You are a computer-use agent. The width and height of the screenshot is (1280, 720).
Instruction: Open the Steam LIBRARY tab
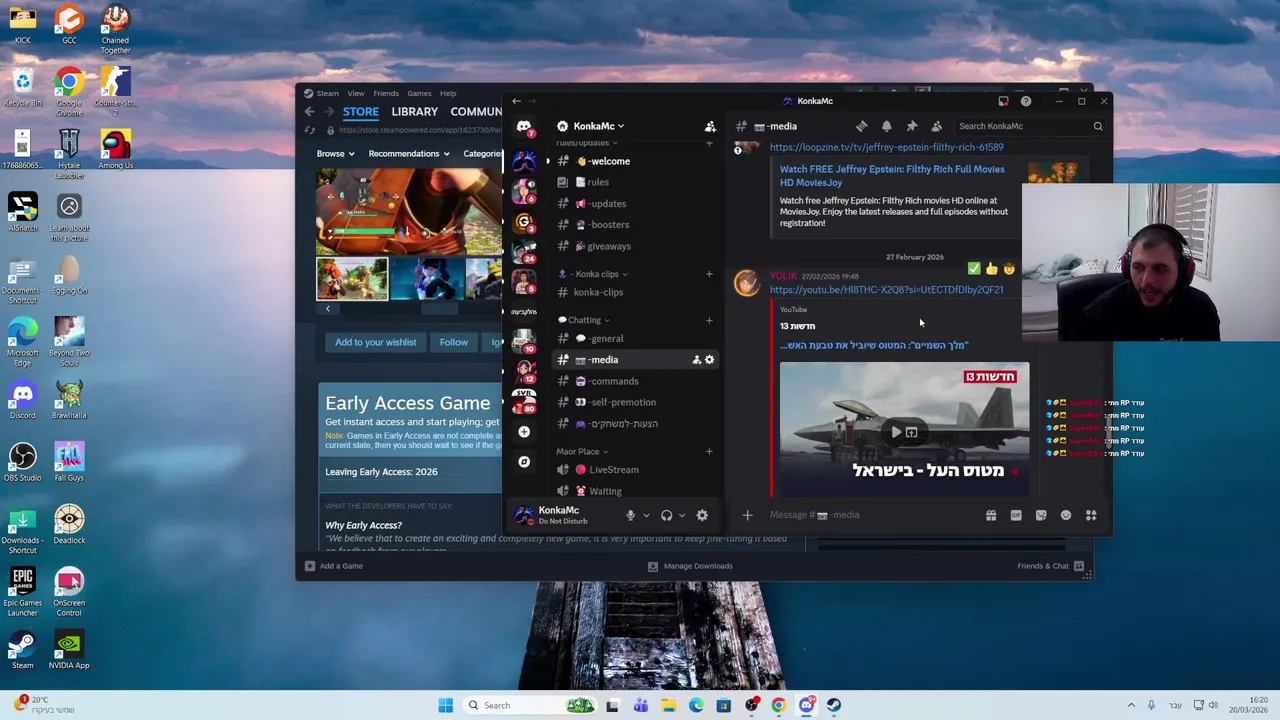click(415, 112)
